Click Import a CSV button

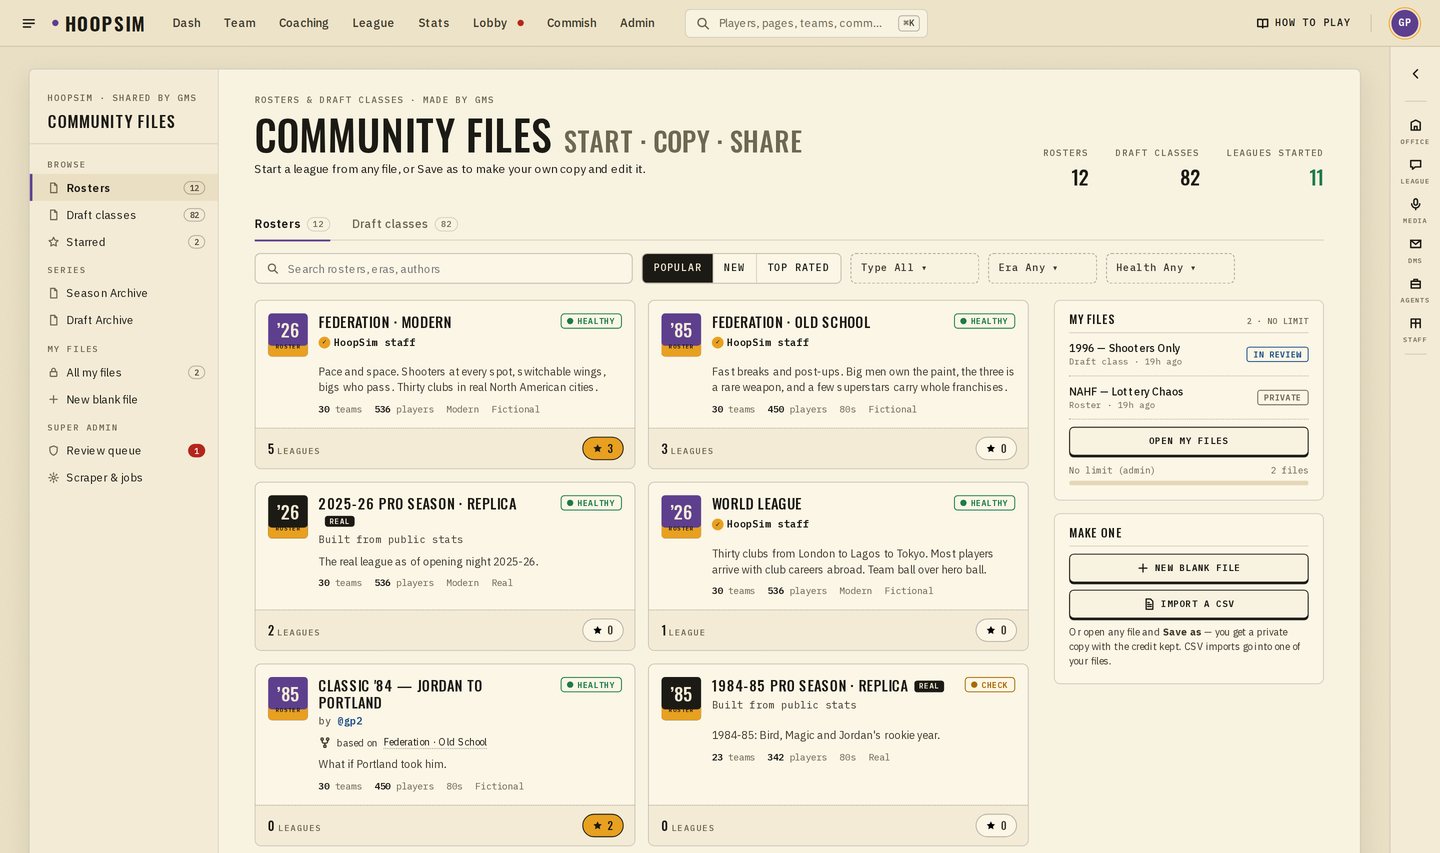(x=1188, y=604)
